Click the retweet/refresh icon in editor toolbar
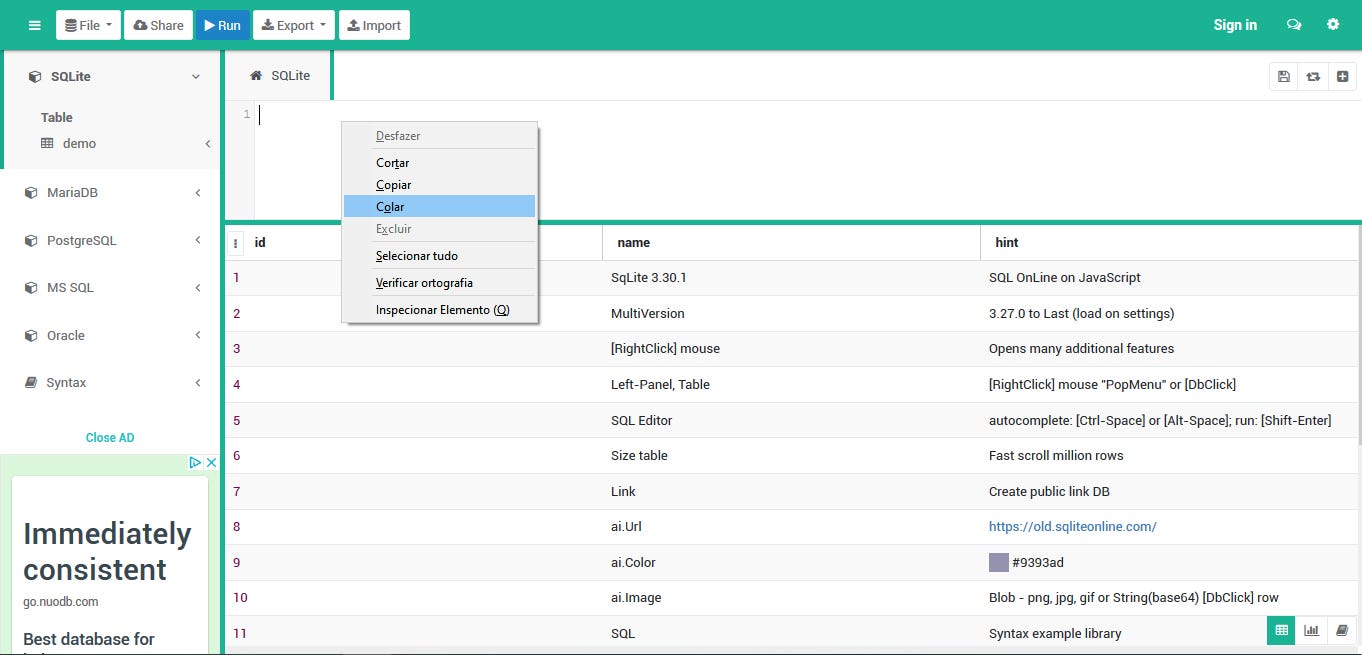 [x=1313, y=76]
